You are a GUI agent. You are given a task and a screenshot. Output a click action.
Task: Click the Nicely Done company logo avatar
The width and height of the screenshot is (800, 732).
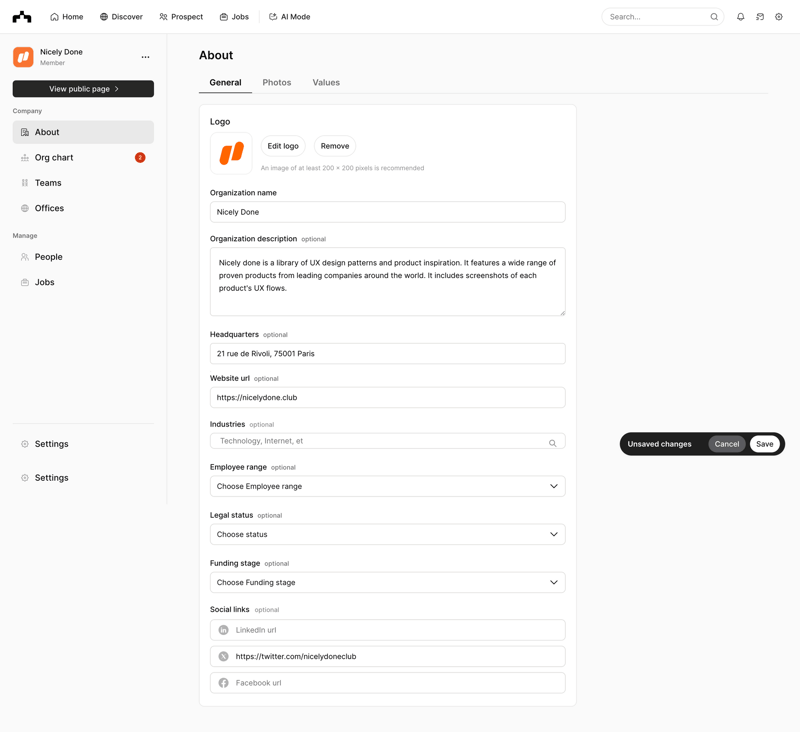(25, 57)
